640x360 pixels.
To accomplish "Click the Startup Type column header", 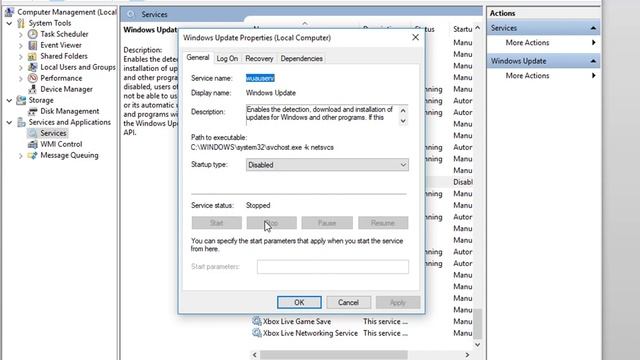I will click(x=462, y=29).
